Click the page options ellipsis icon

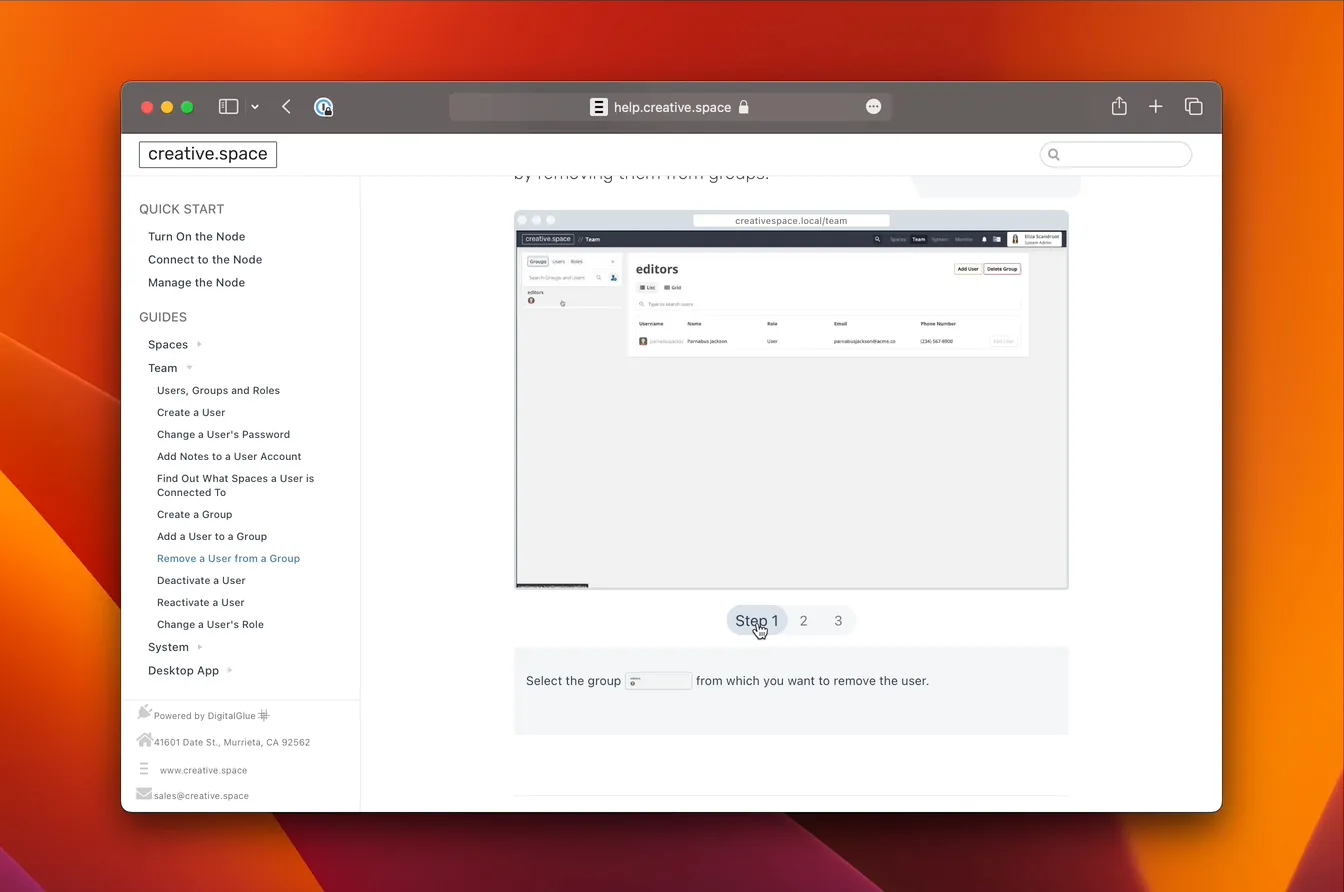873,107
